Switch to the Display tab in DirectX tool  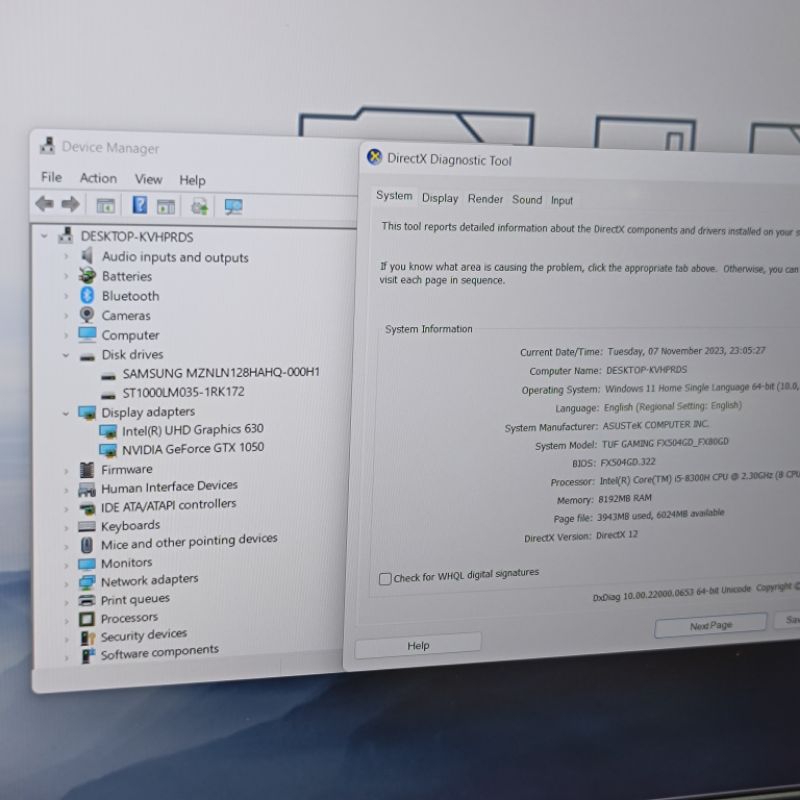(440, 198)
